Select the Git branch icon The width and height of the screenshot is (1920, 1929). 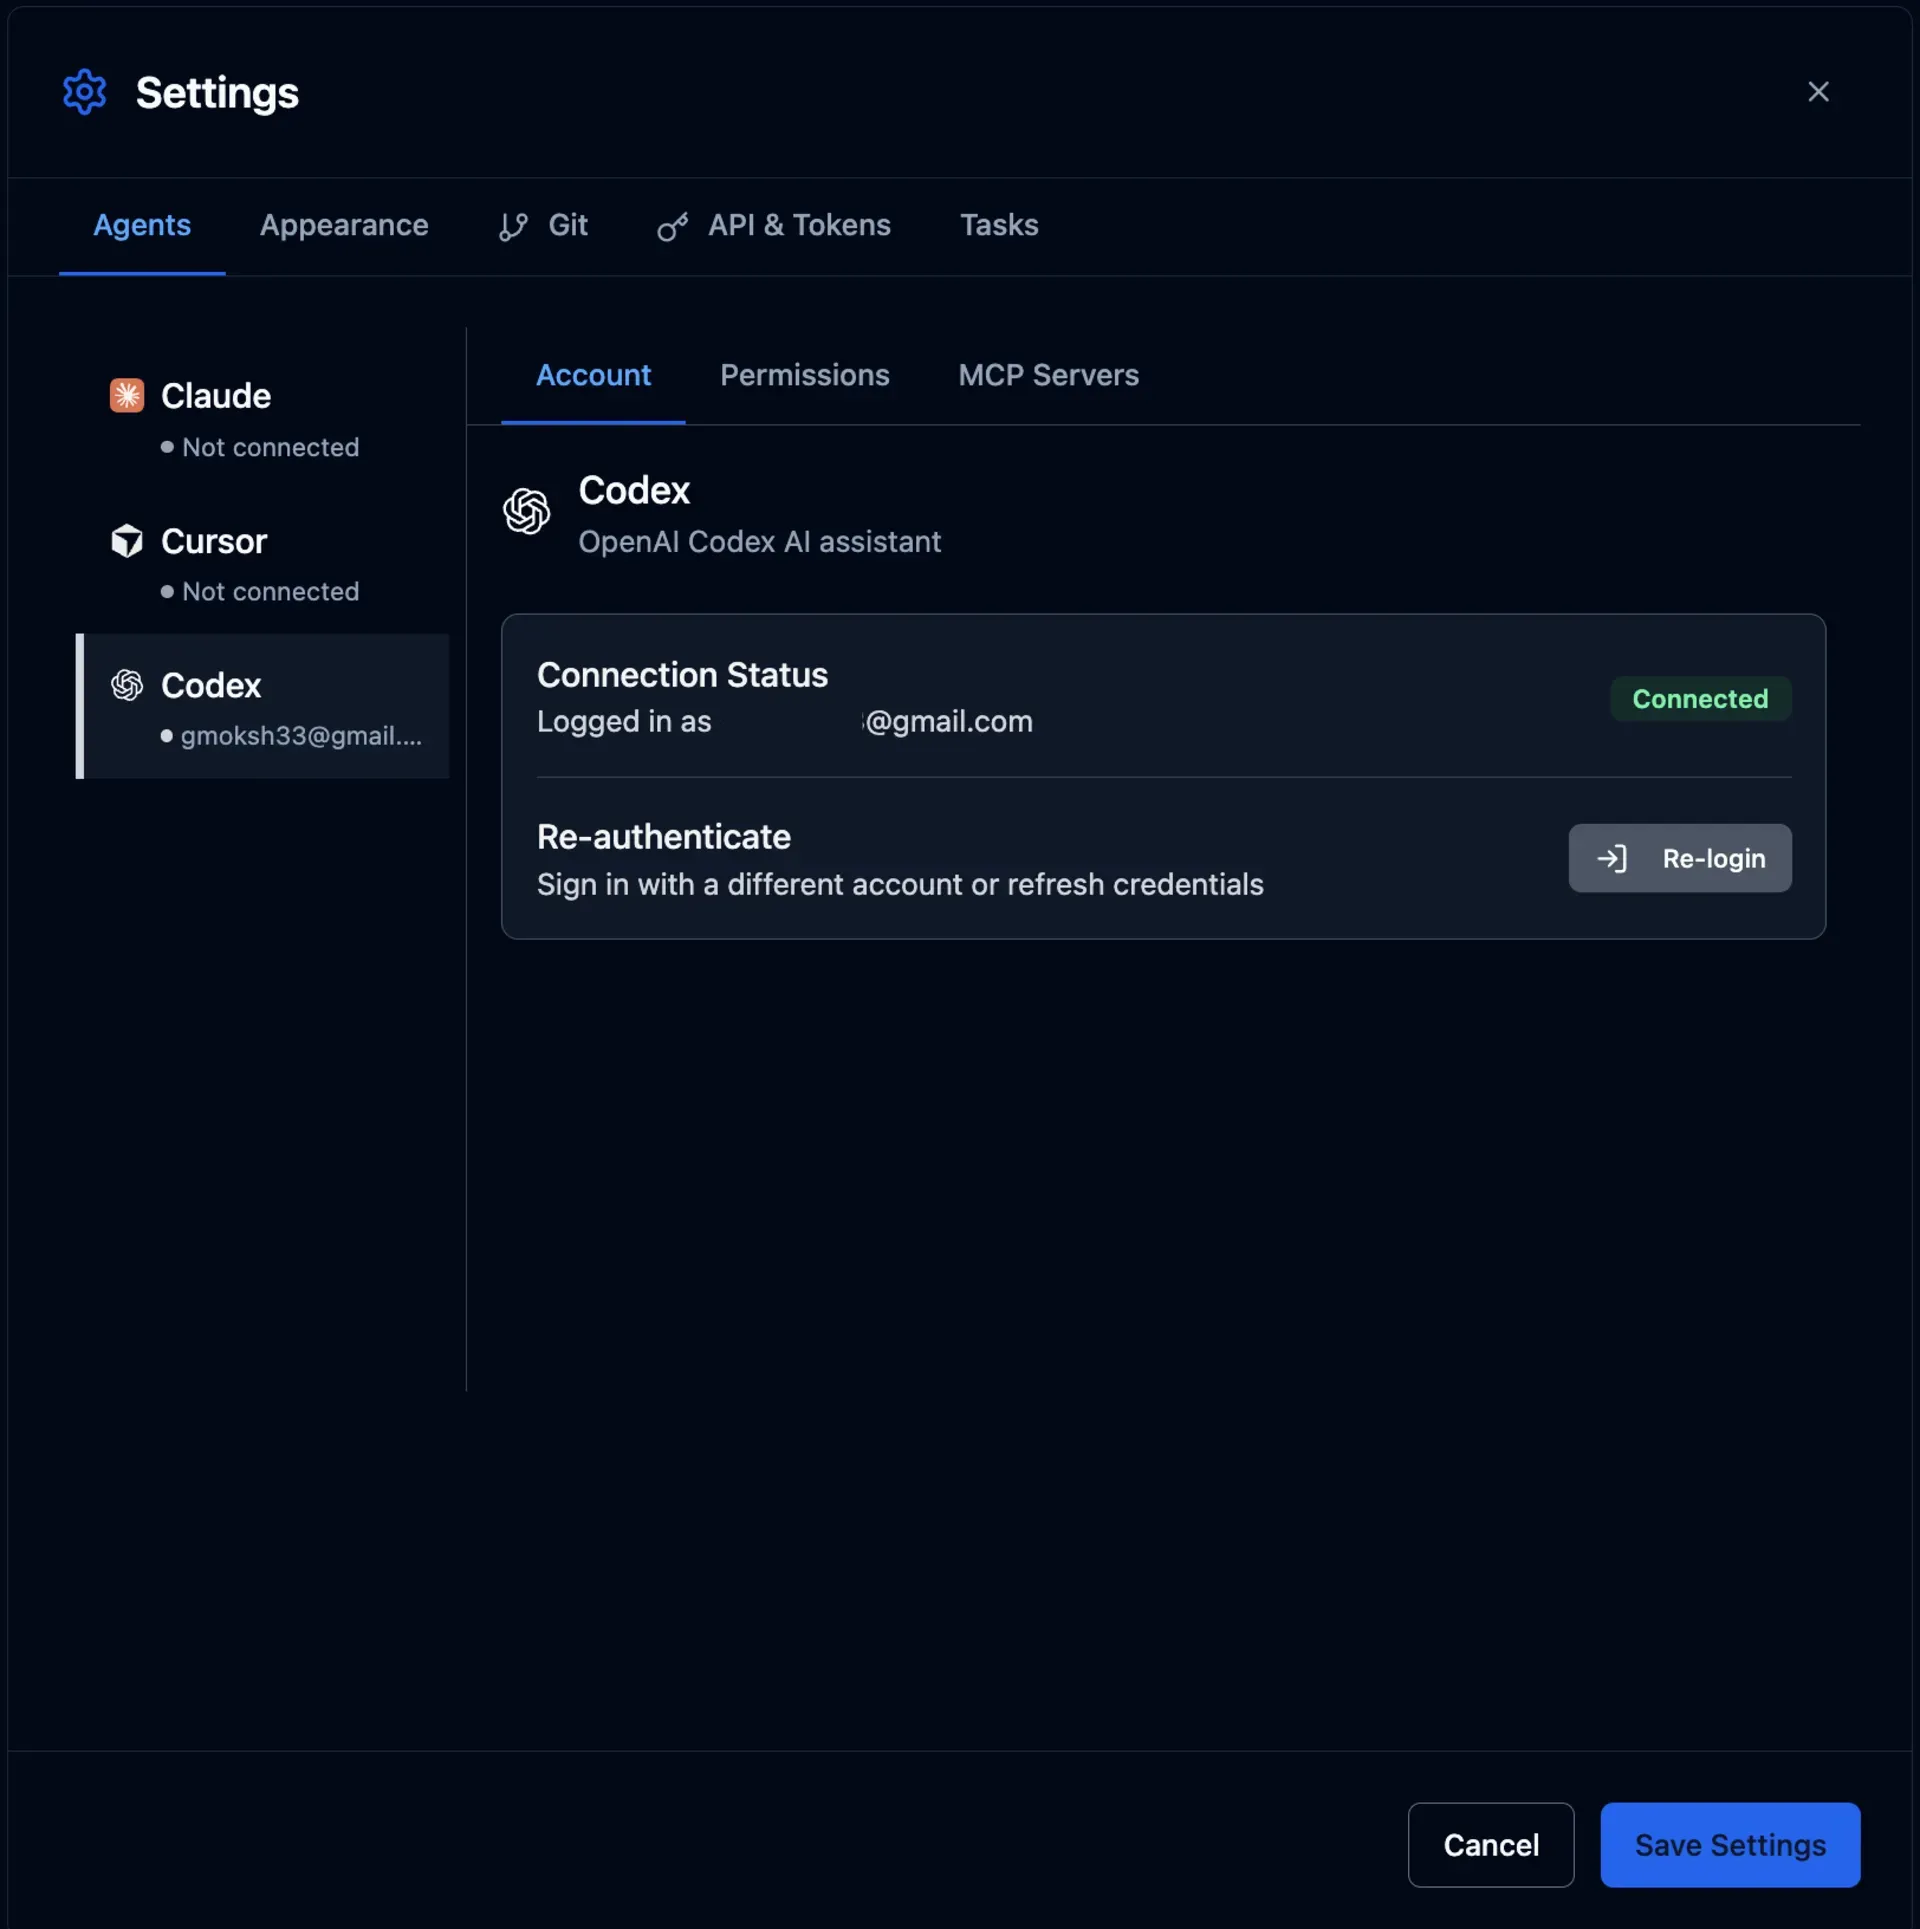(513, 226)
